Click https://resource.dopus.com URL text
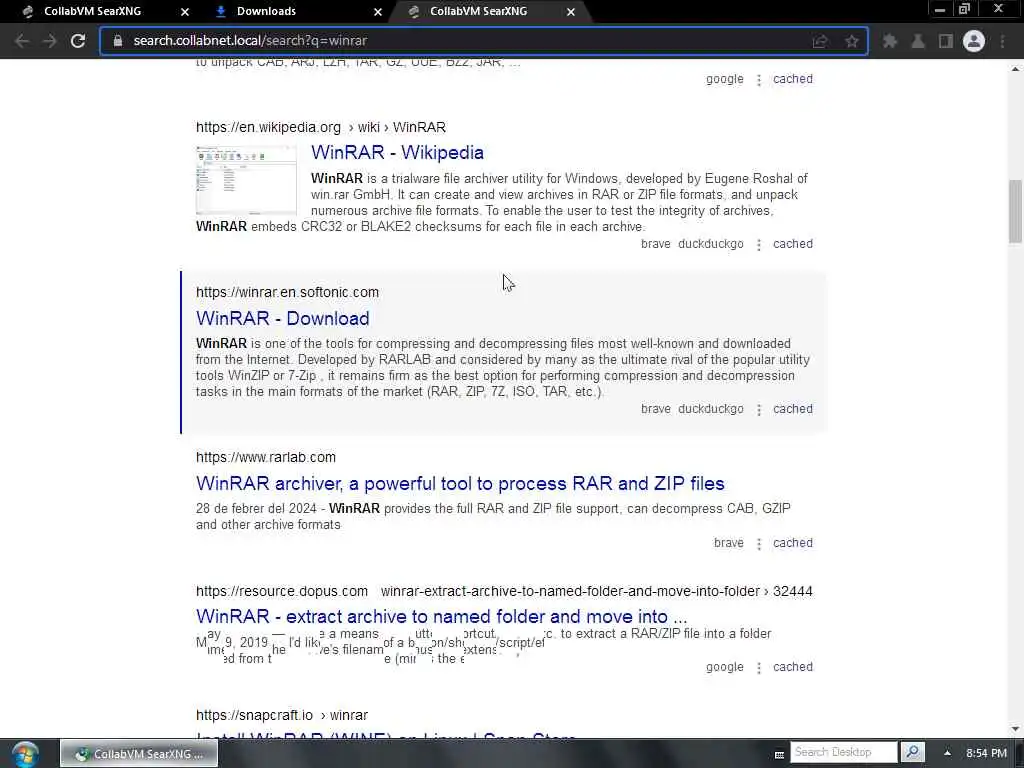This screenshot has height=768, width=1024. 281,591
